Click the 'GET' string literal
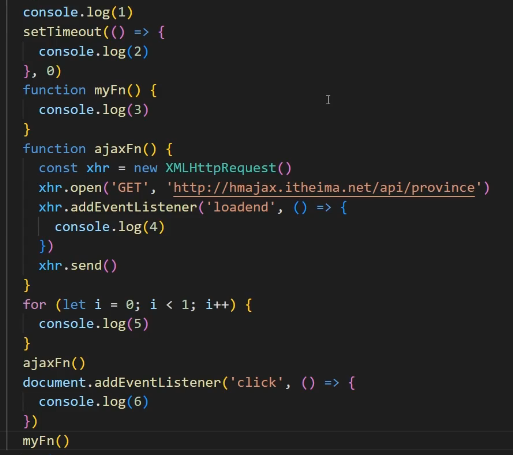 tap(129, 188)
